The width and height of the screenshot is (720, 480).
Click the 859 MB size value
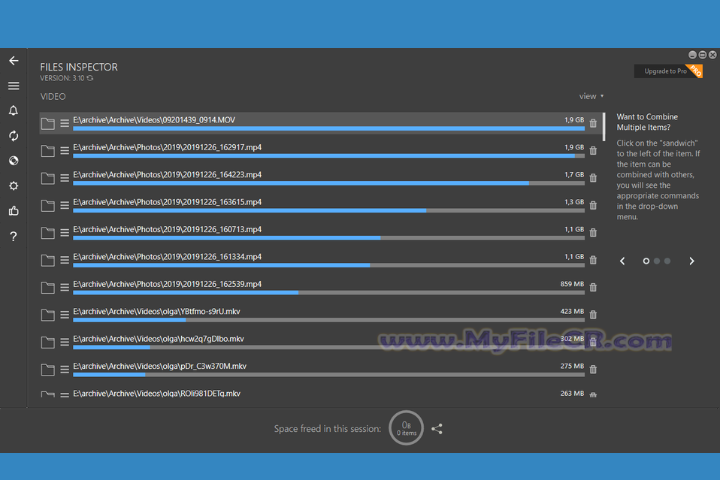pyautogui.click(x=572, y=284)
